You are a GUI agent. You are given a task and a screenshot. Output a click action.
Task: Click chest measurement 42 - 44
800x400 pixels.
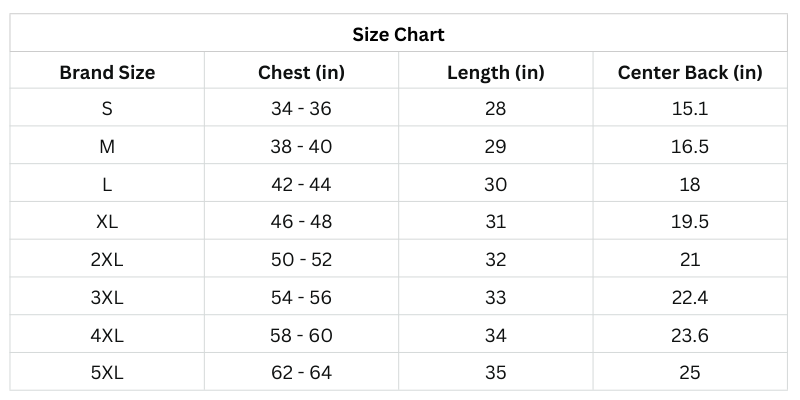pos(301,185)
